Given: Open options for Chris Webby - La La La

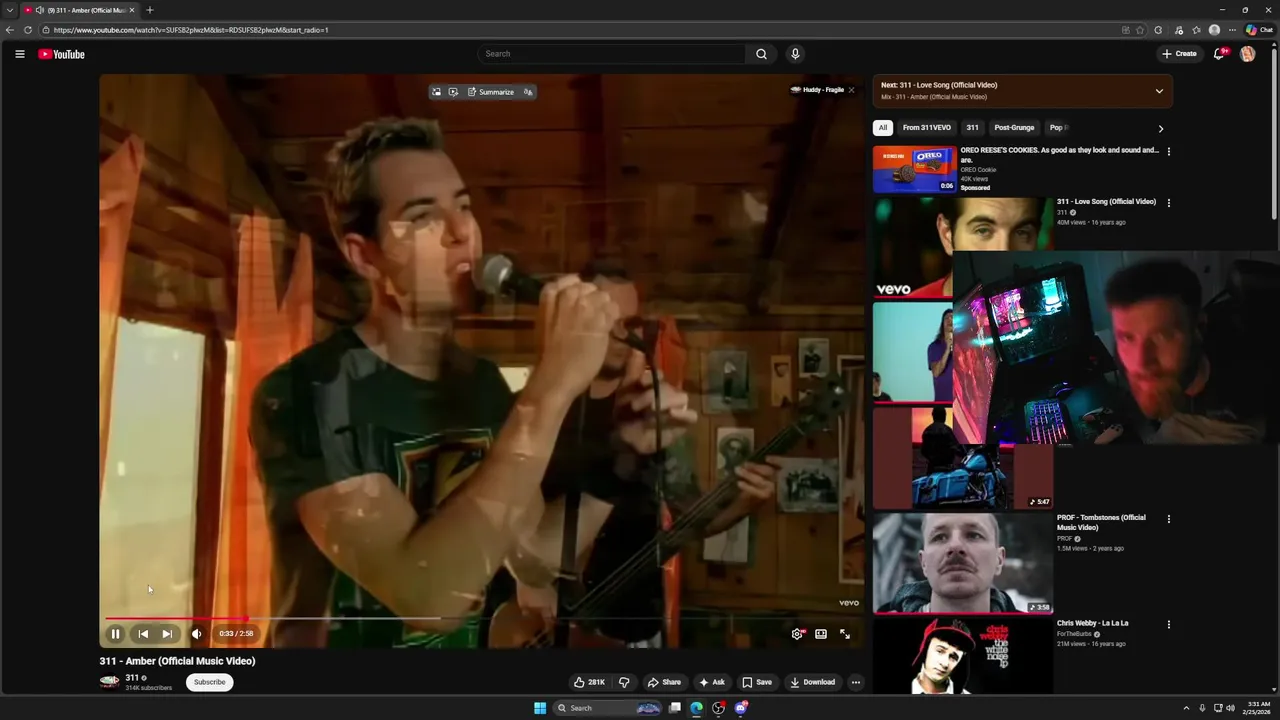Looking at the screenshot, I should [x=1168, y=625].
